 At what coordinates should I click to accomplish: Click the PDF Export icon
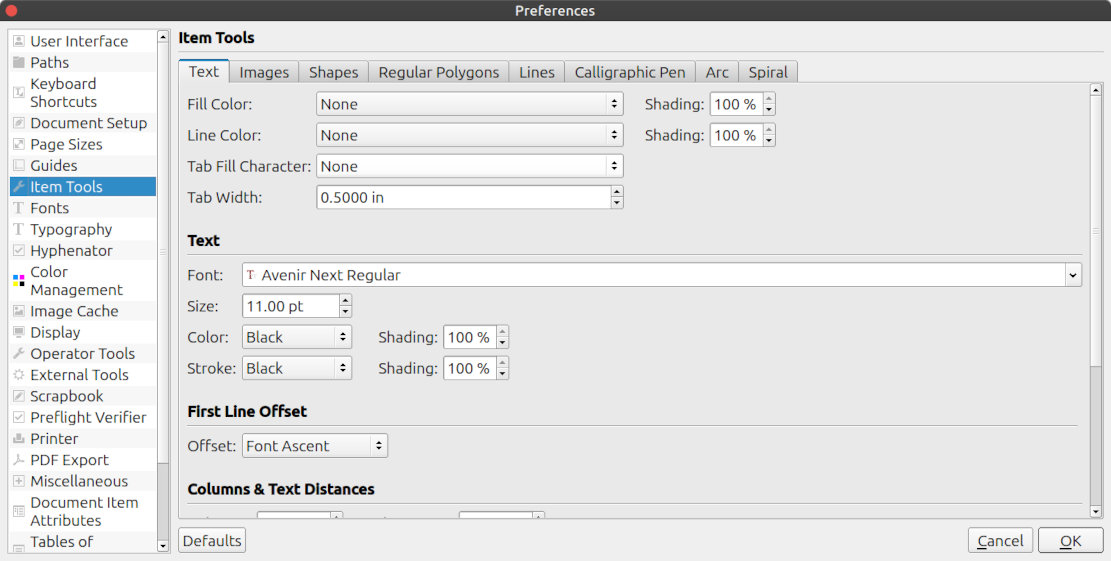pyautogui.click(x=19, y=460)
